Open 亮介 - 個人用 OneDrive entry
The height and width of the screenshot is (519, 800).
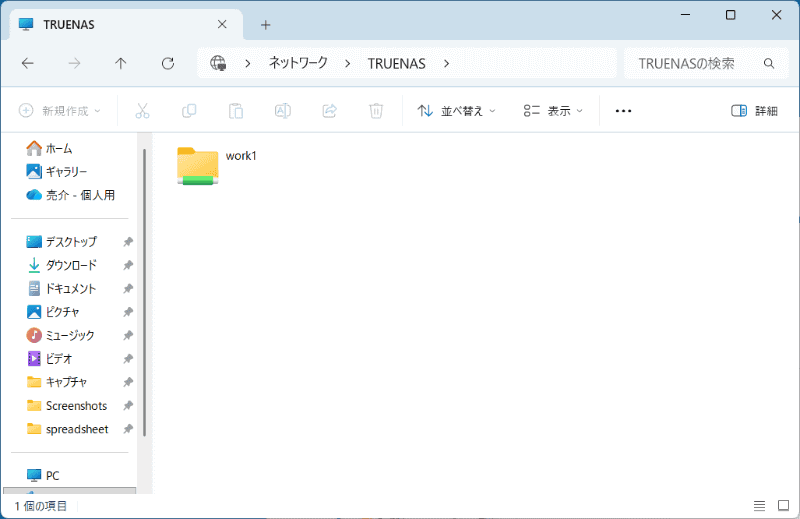point(70,195)
